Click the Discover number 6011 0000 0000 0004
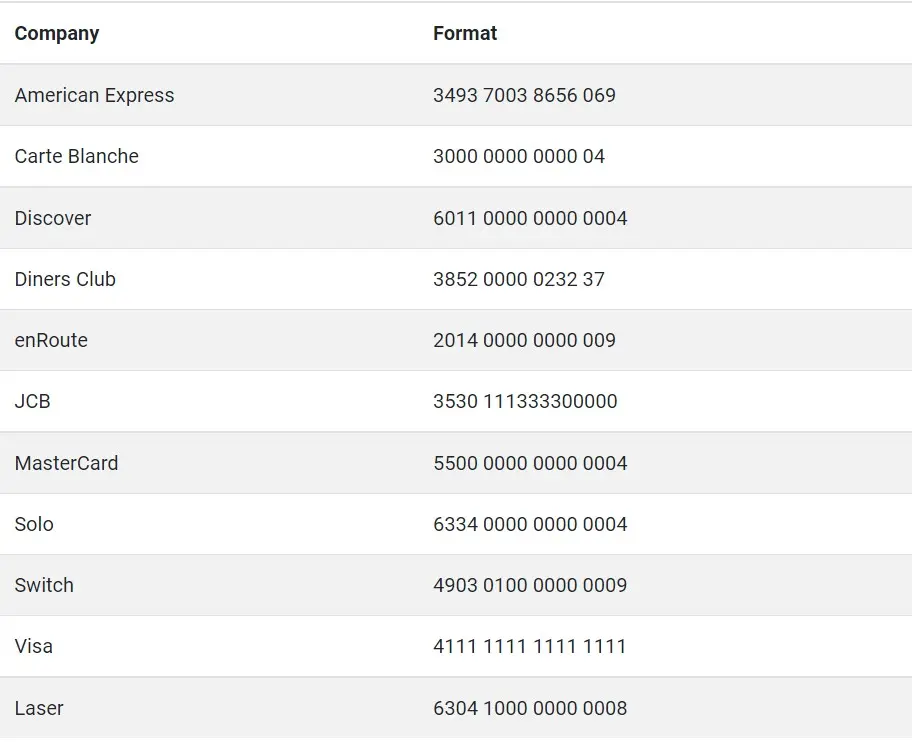Screen dimensions: 912x742 [x=530, y=218]
